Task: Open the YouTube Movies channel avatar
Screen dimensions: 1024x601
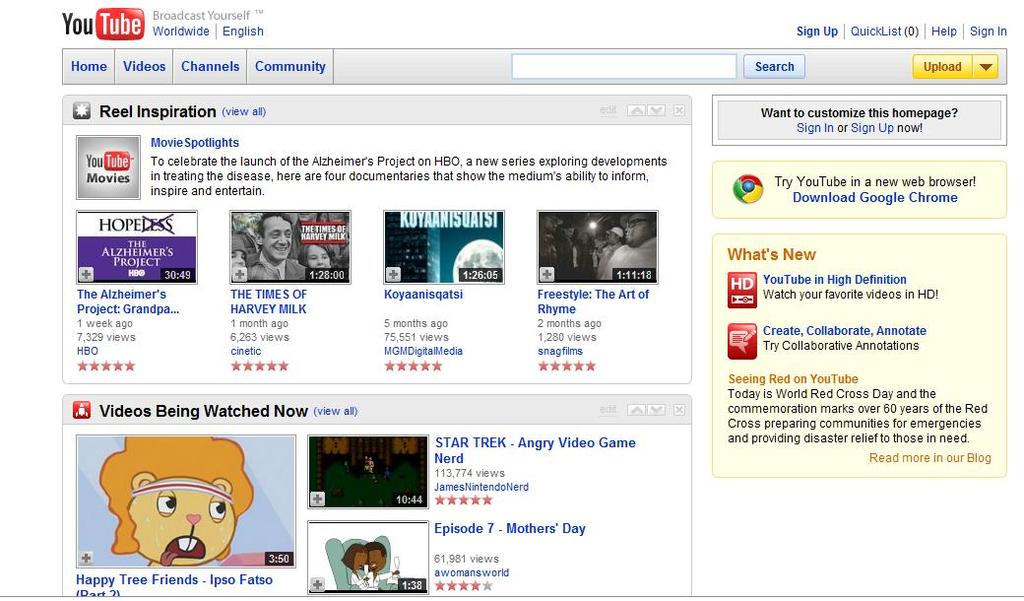Action: 108,167
